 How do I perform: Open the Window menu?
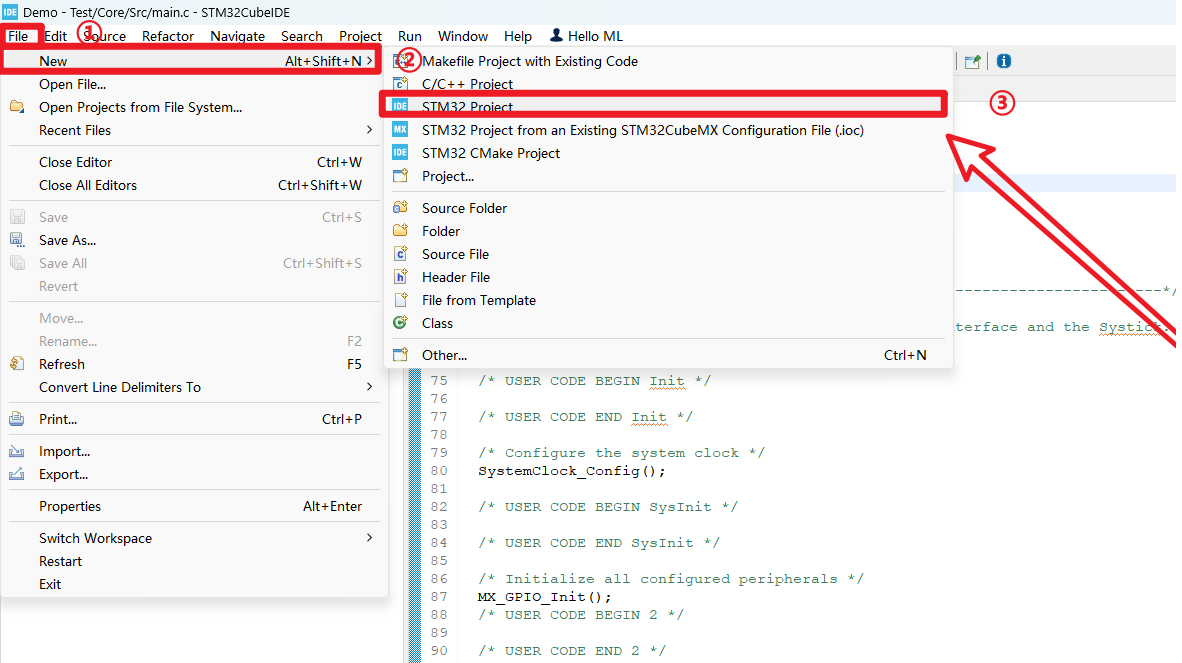click(463, 36)
